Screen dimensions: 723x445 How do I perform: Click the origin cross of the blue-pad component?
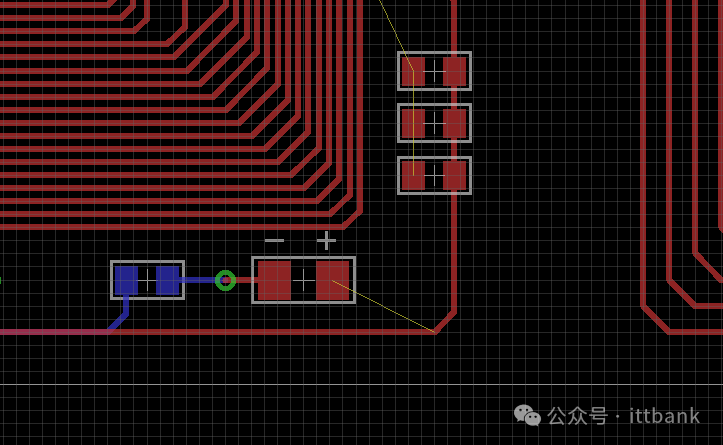148,280
